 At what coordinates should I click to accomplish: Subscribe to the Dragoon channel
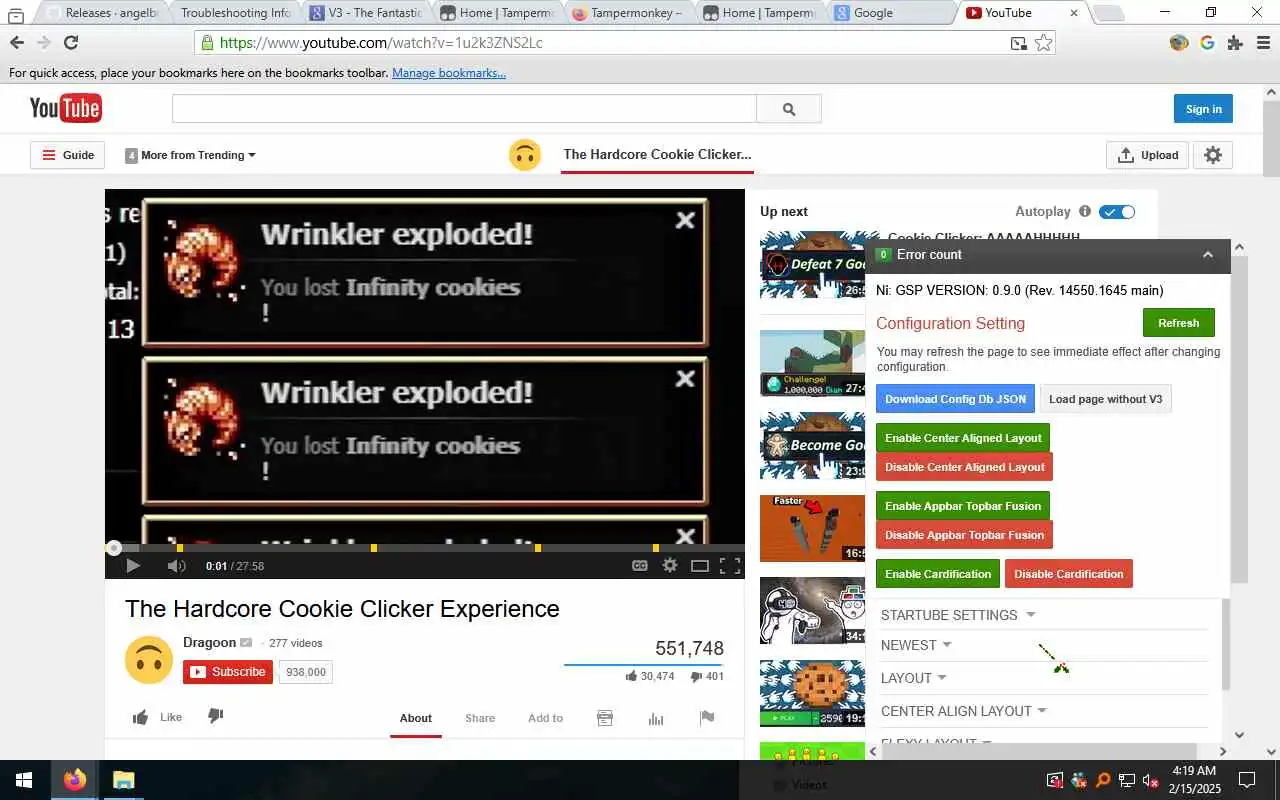click(228, 672)
